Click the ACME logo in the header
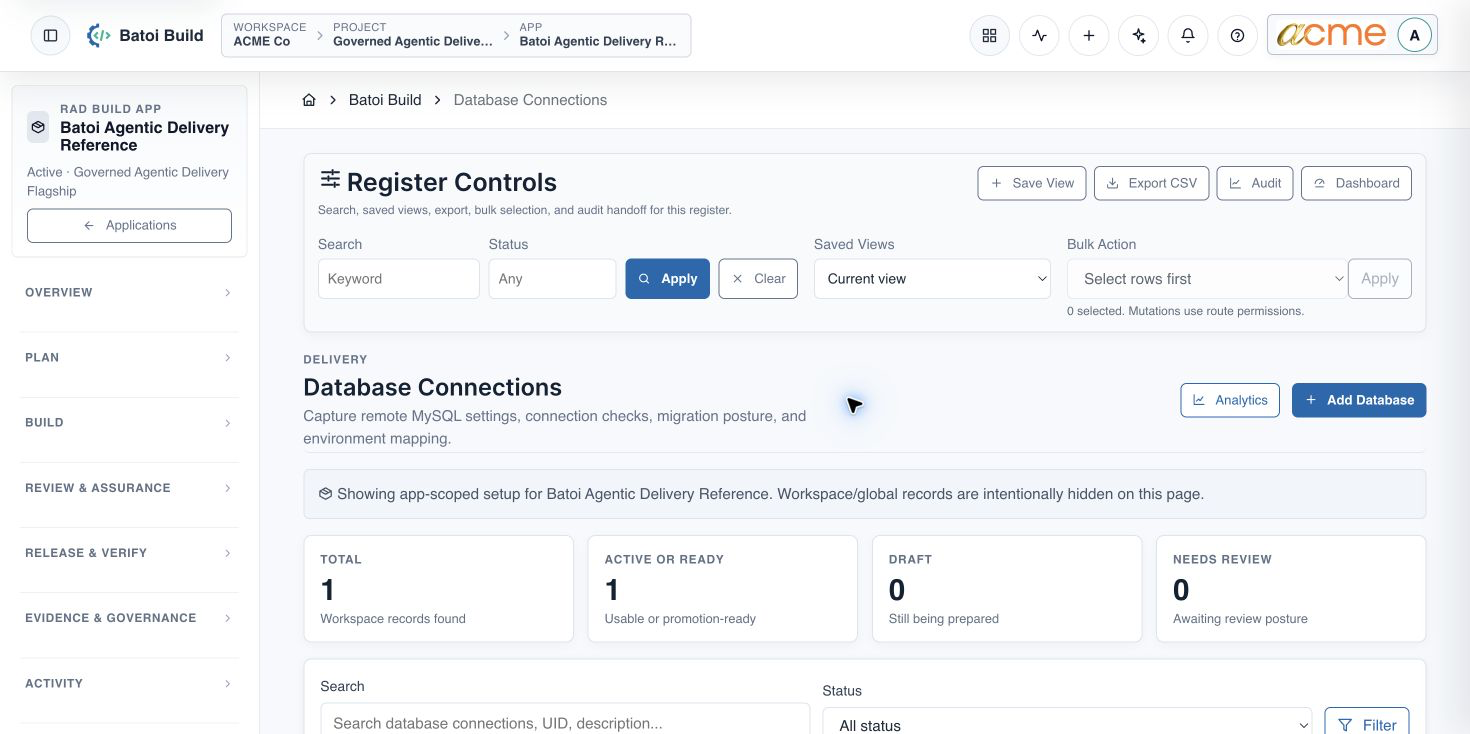The image size is (1470, 734). (1332, 35)
